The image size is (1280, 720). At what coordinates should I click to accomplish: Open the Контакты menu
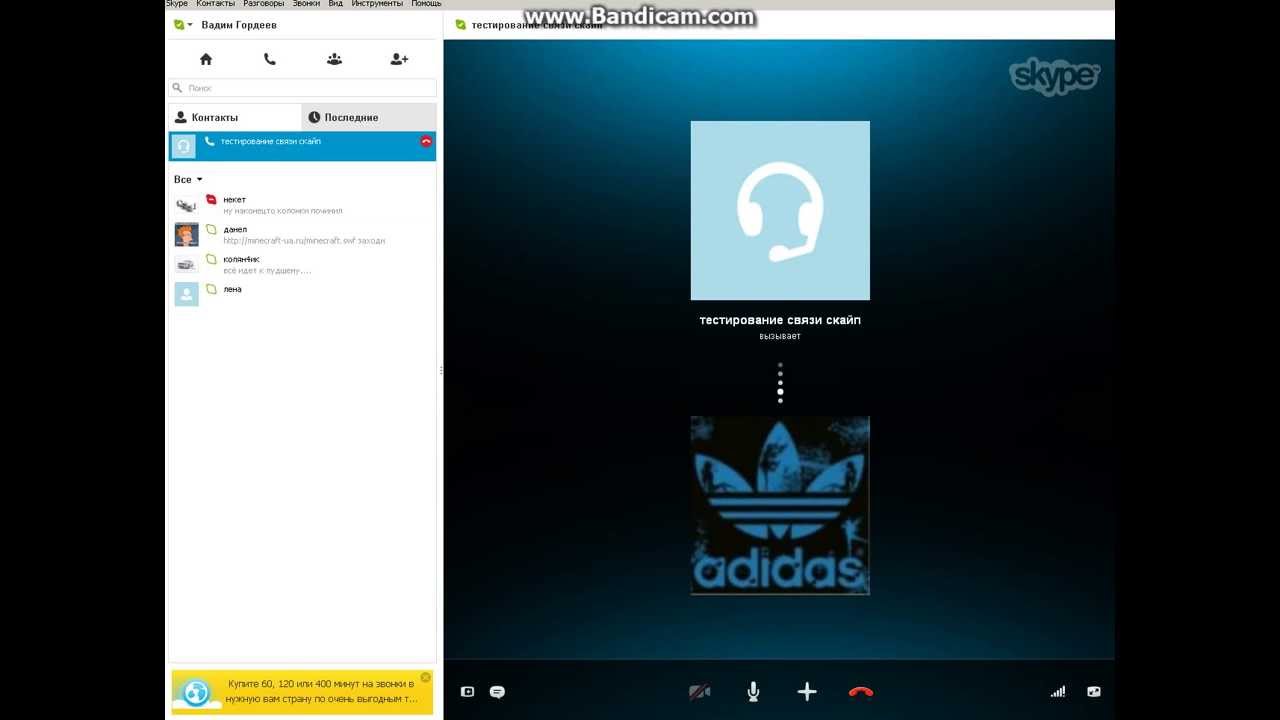[x=215, y=4]
